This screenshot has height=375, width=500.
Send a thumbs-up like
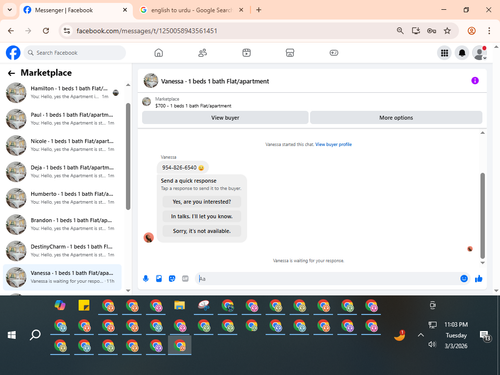point(479,279)
